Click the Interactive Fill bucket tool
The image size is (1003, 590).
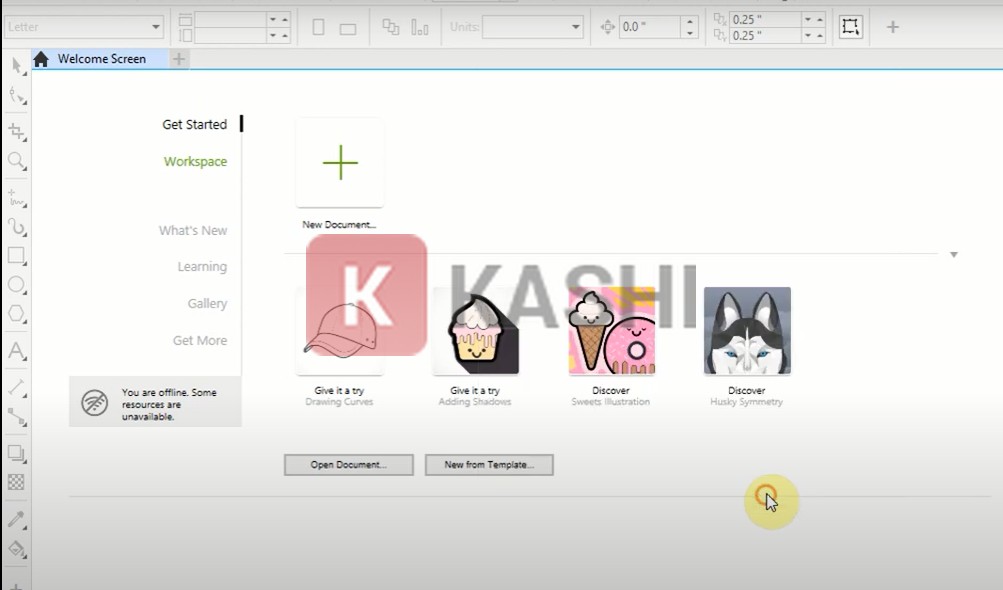tap(16, 549)
